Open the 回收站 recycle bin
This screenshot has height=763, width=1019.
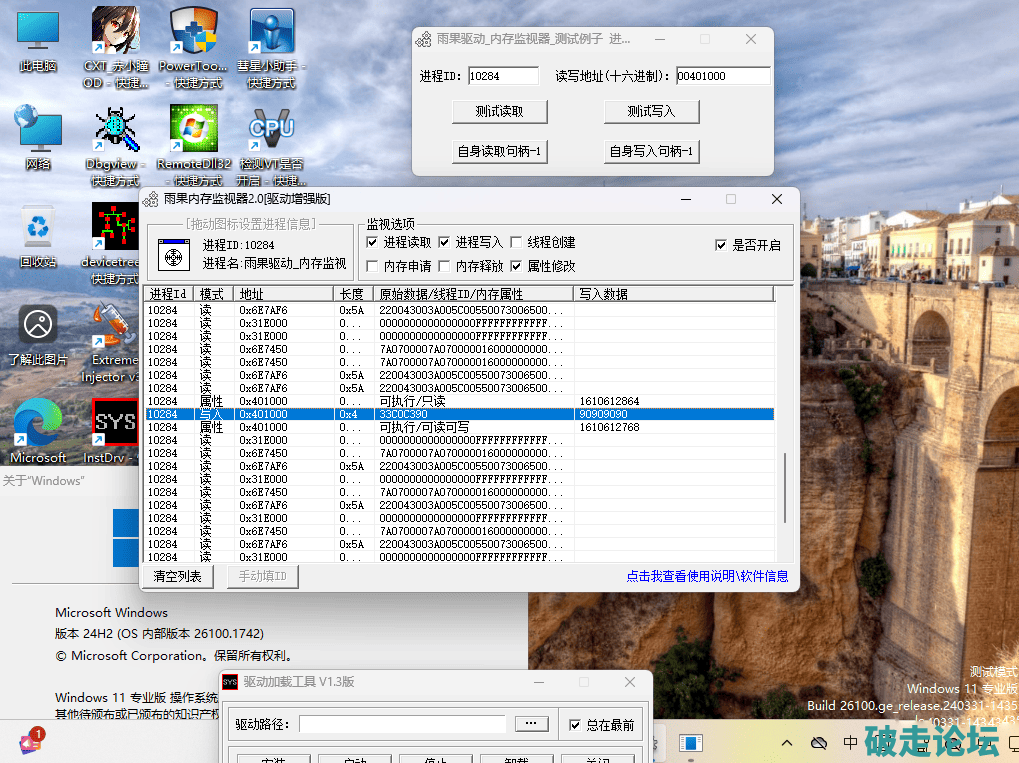coord(38,228)
